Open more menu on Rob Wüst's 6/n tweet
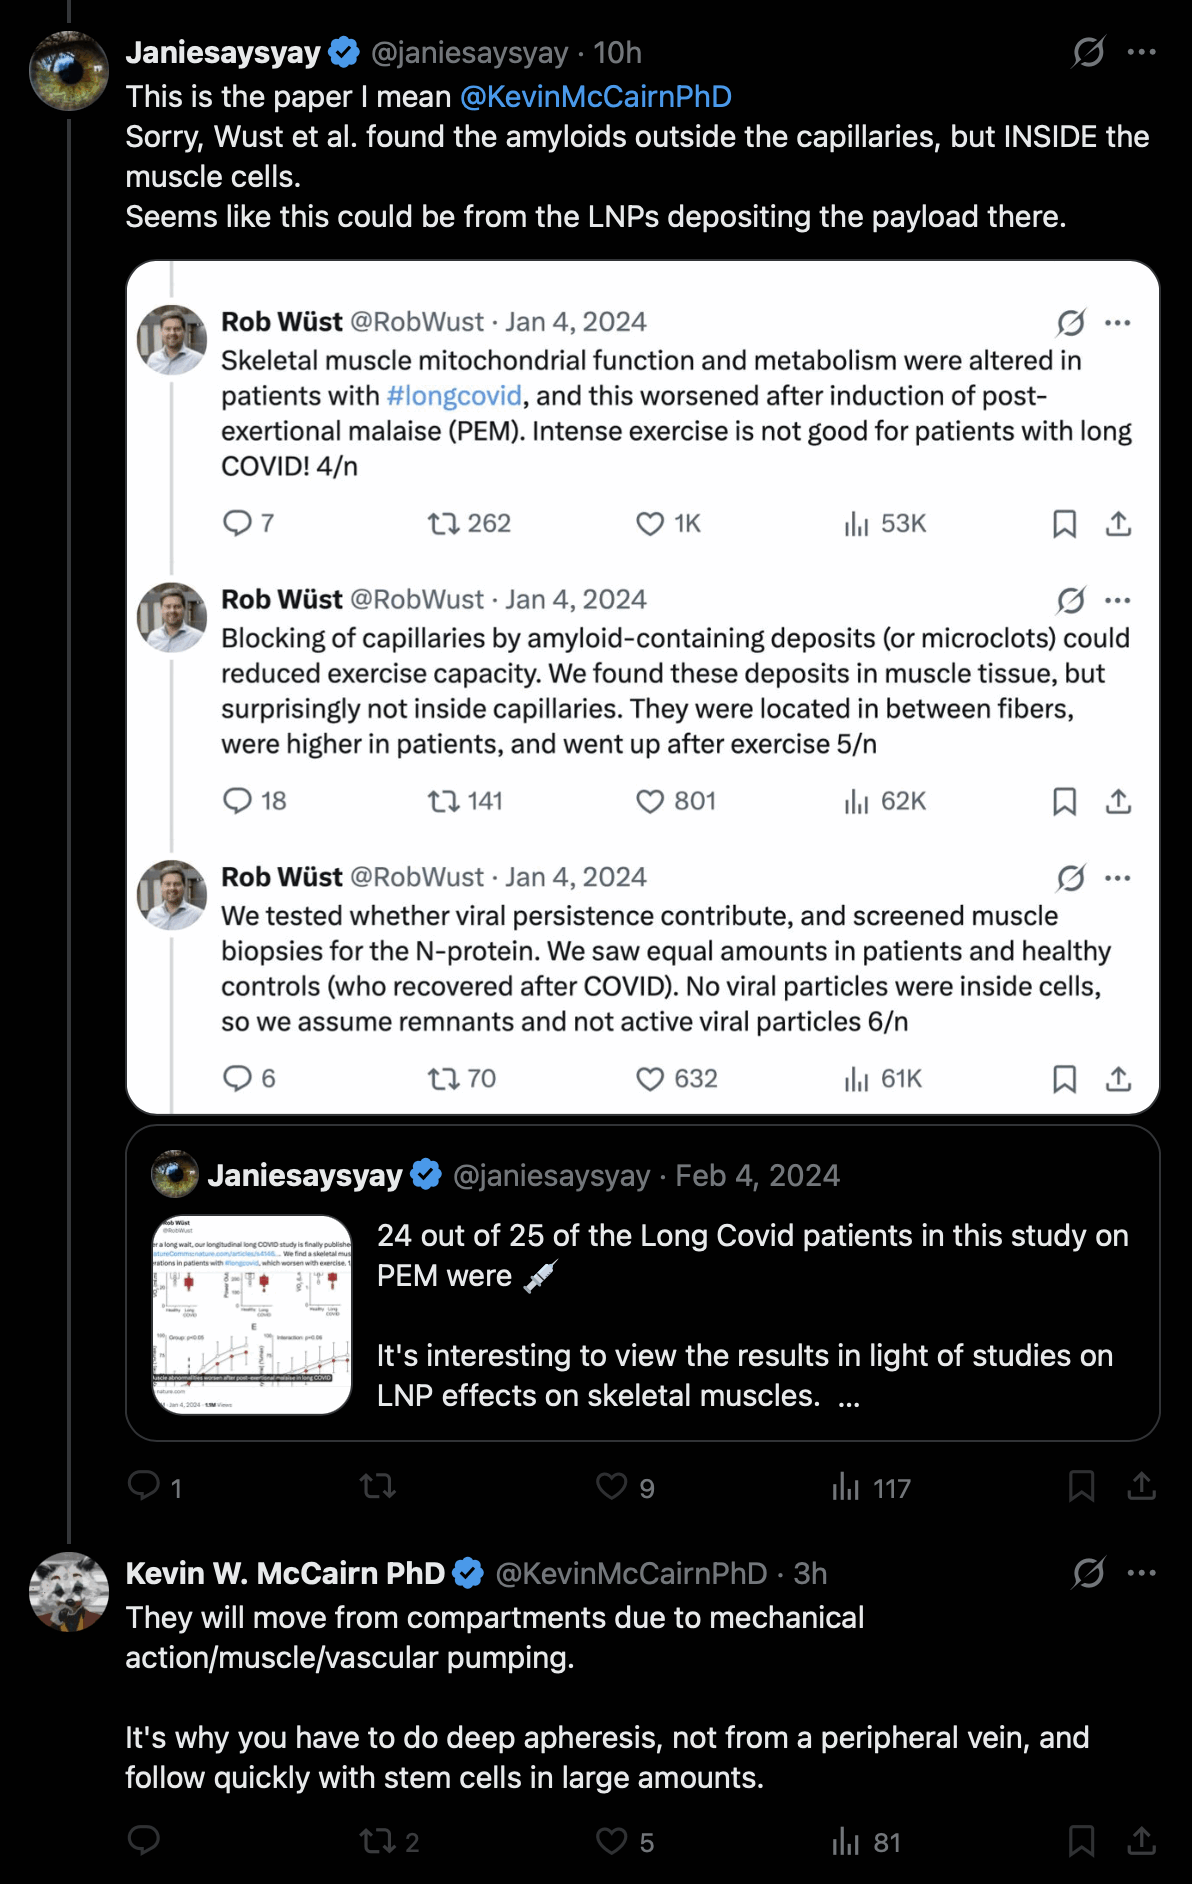Image resolution: width=1192 pixels, height=1884 pixels. (1117, 878)
